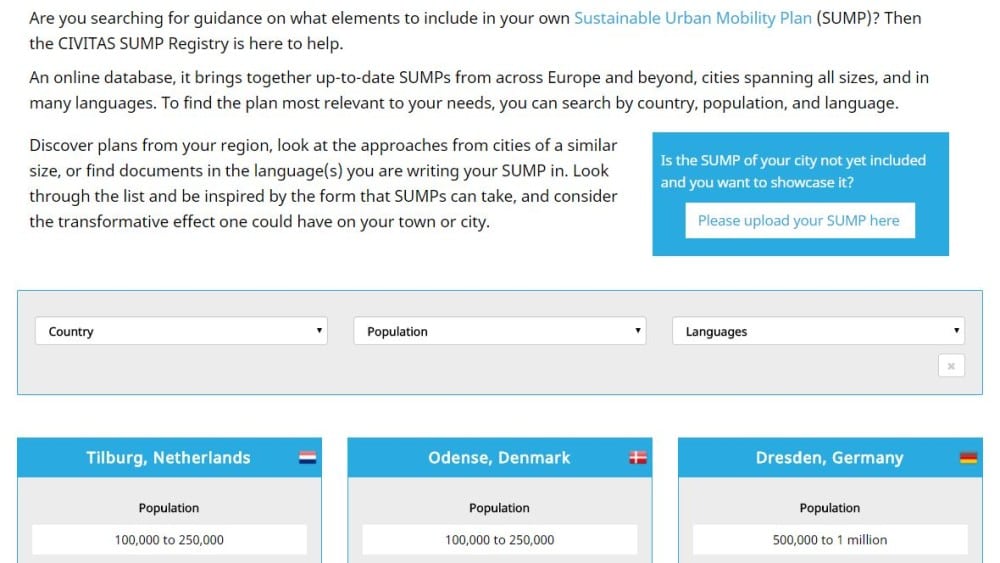
Task: Clear filters with the x button
Action: (951, 366)
